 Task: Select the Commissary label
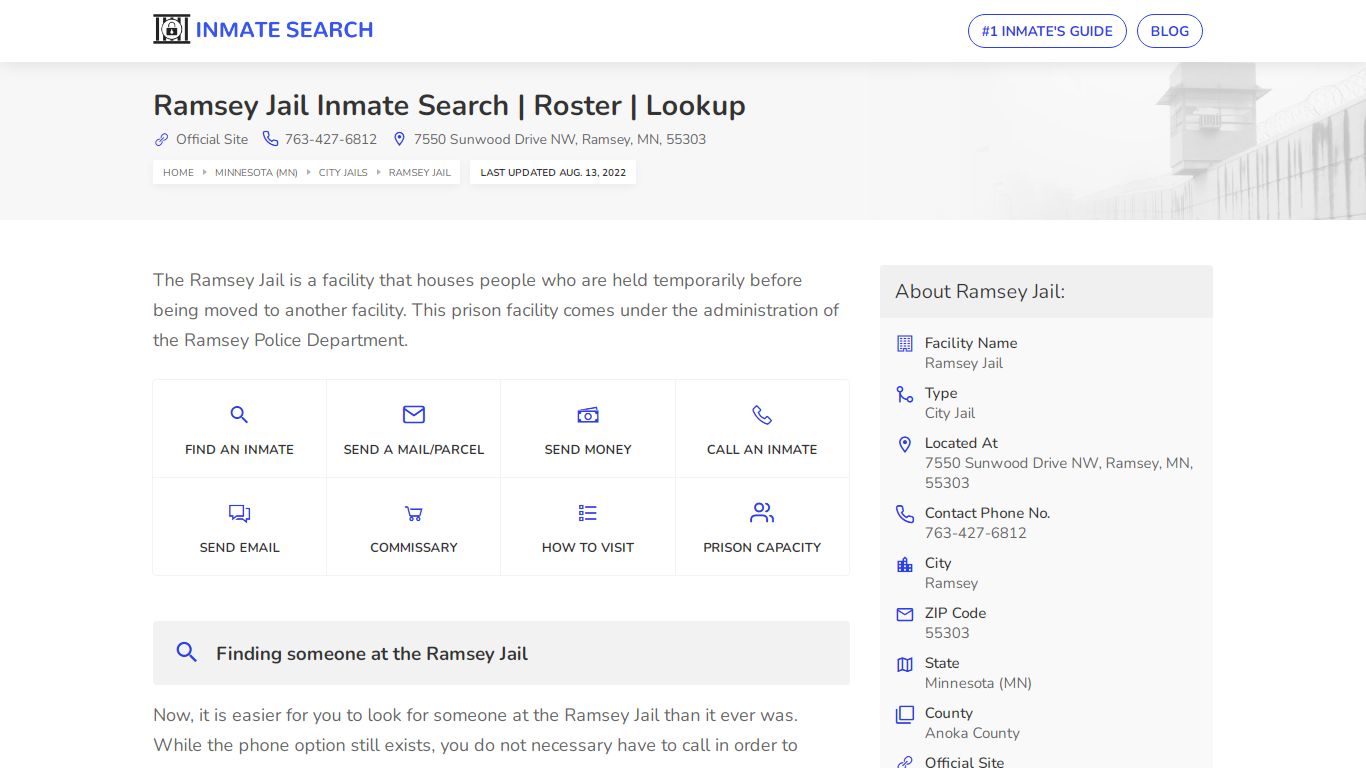[x=414, y=547]
